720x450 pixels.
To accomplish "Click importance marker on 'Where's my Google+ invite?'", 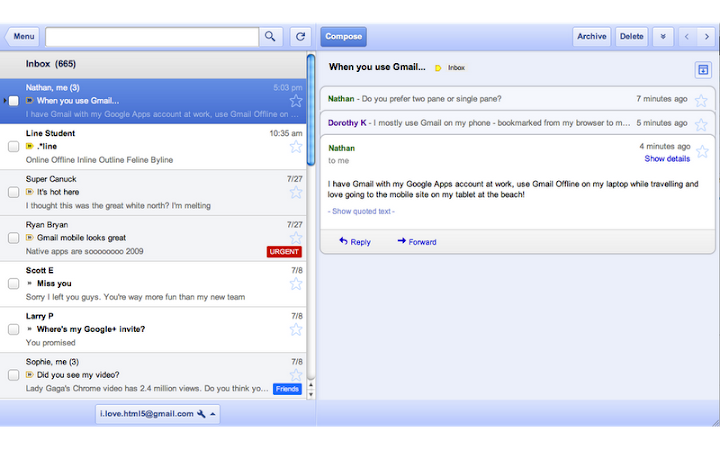I will [x=30, y=329].
